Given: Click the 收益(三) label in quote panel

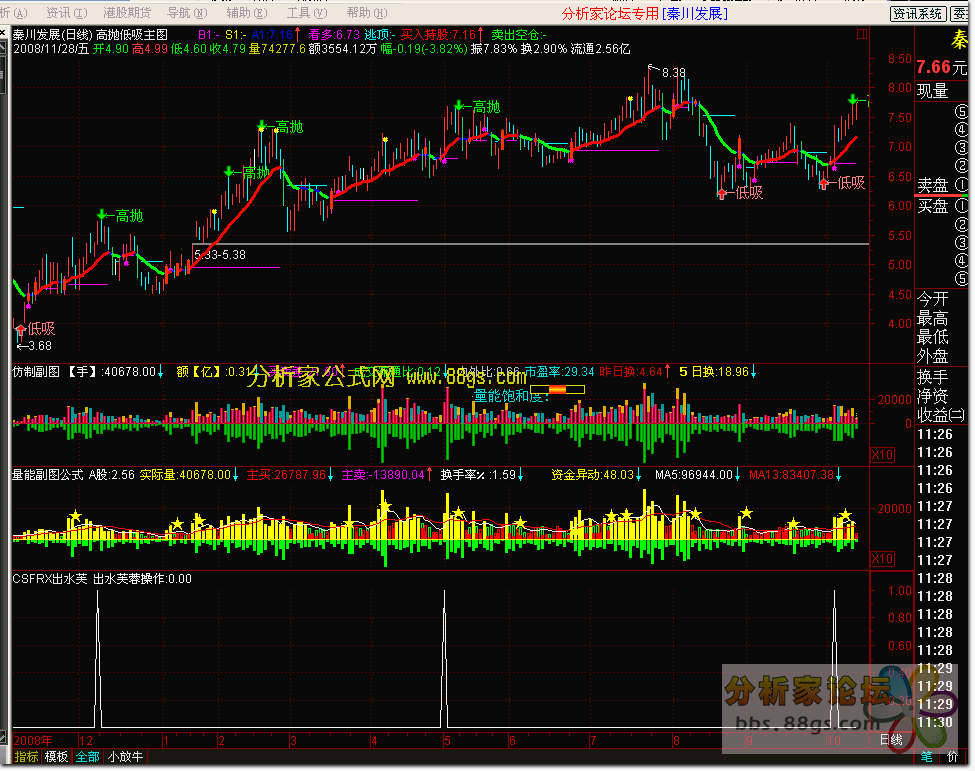Looking at the screenshot, I should coord(941,415).
